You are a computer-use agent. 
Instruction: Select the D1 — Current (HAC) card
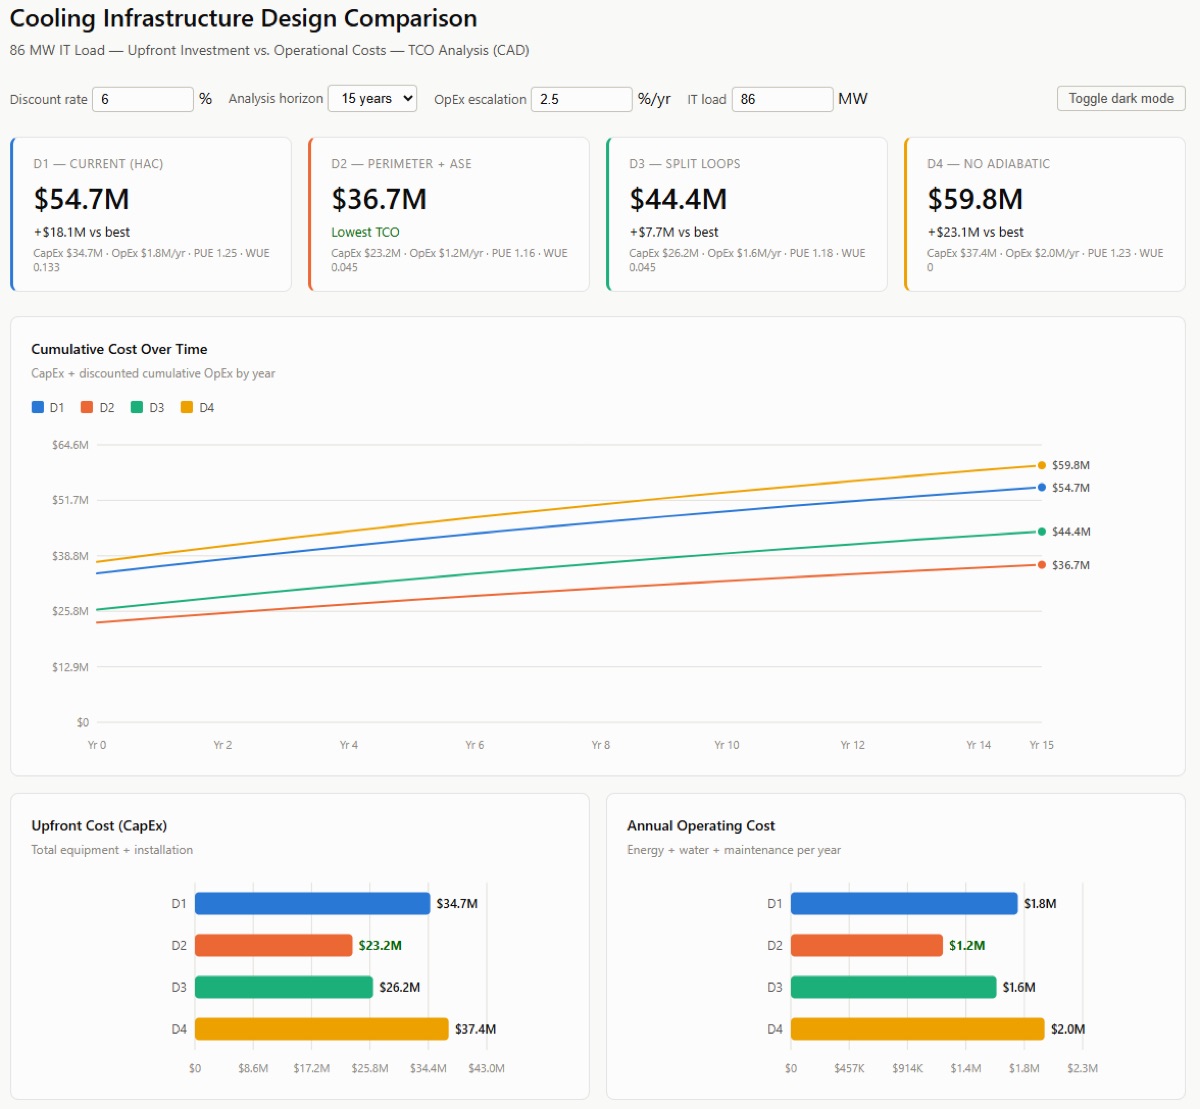[x=151, y=214]
